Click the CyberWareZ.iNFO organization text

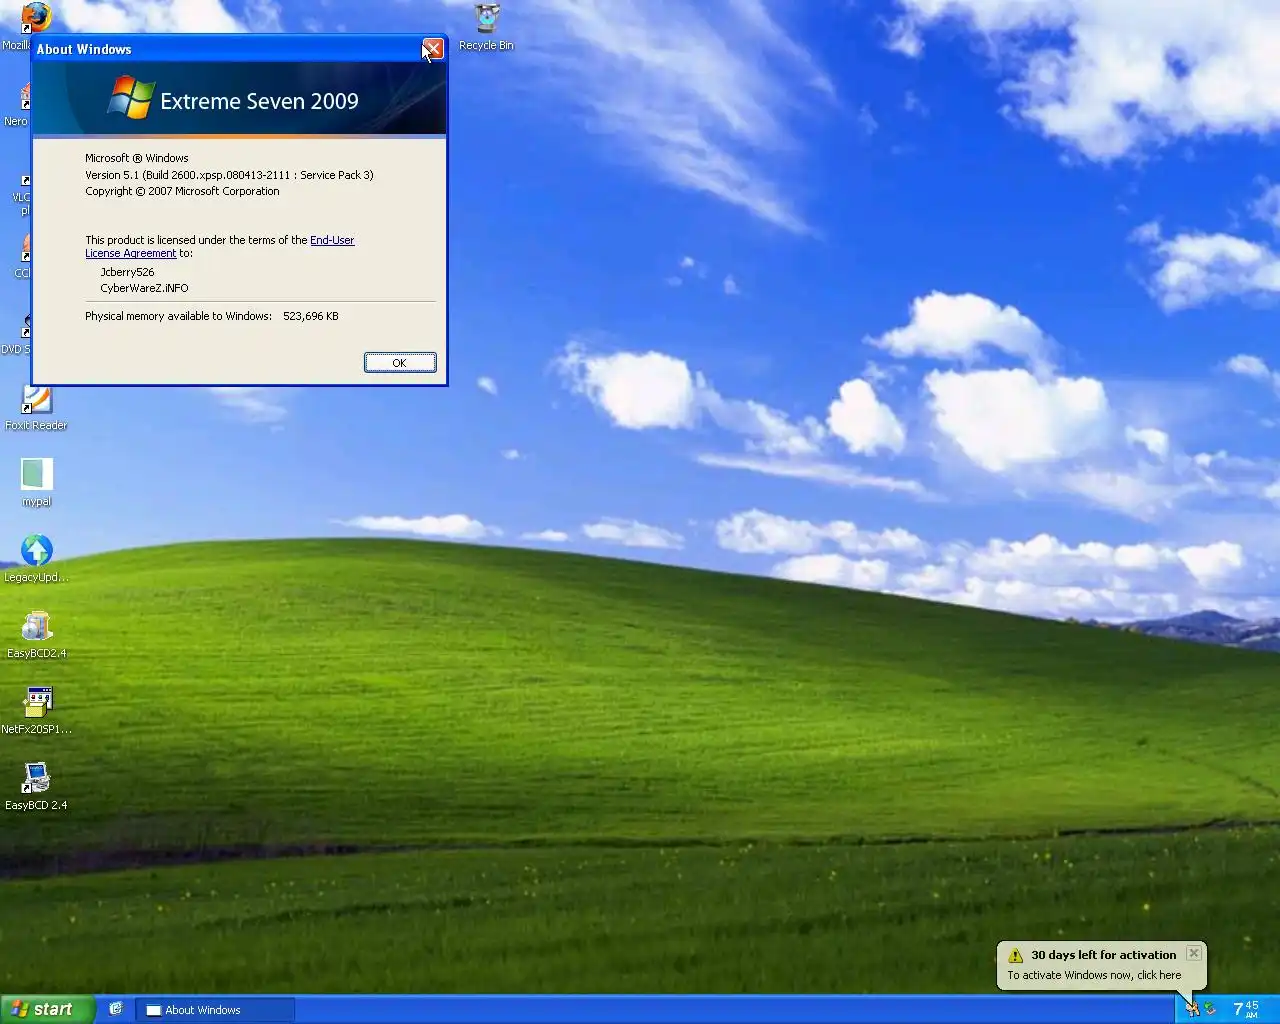(144, 288)
